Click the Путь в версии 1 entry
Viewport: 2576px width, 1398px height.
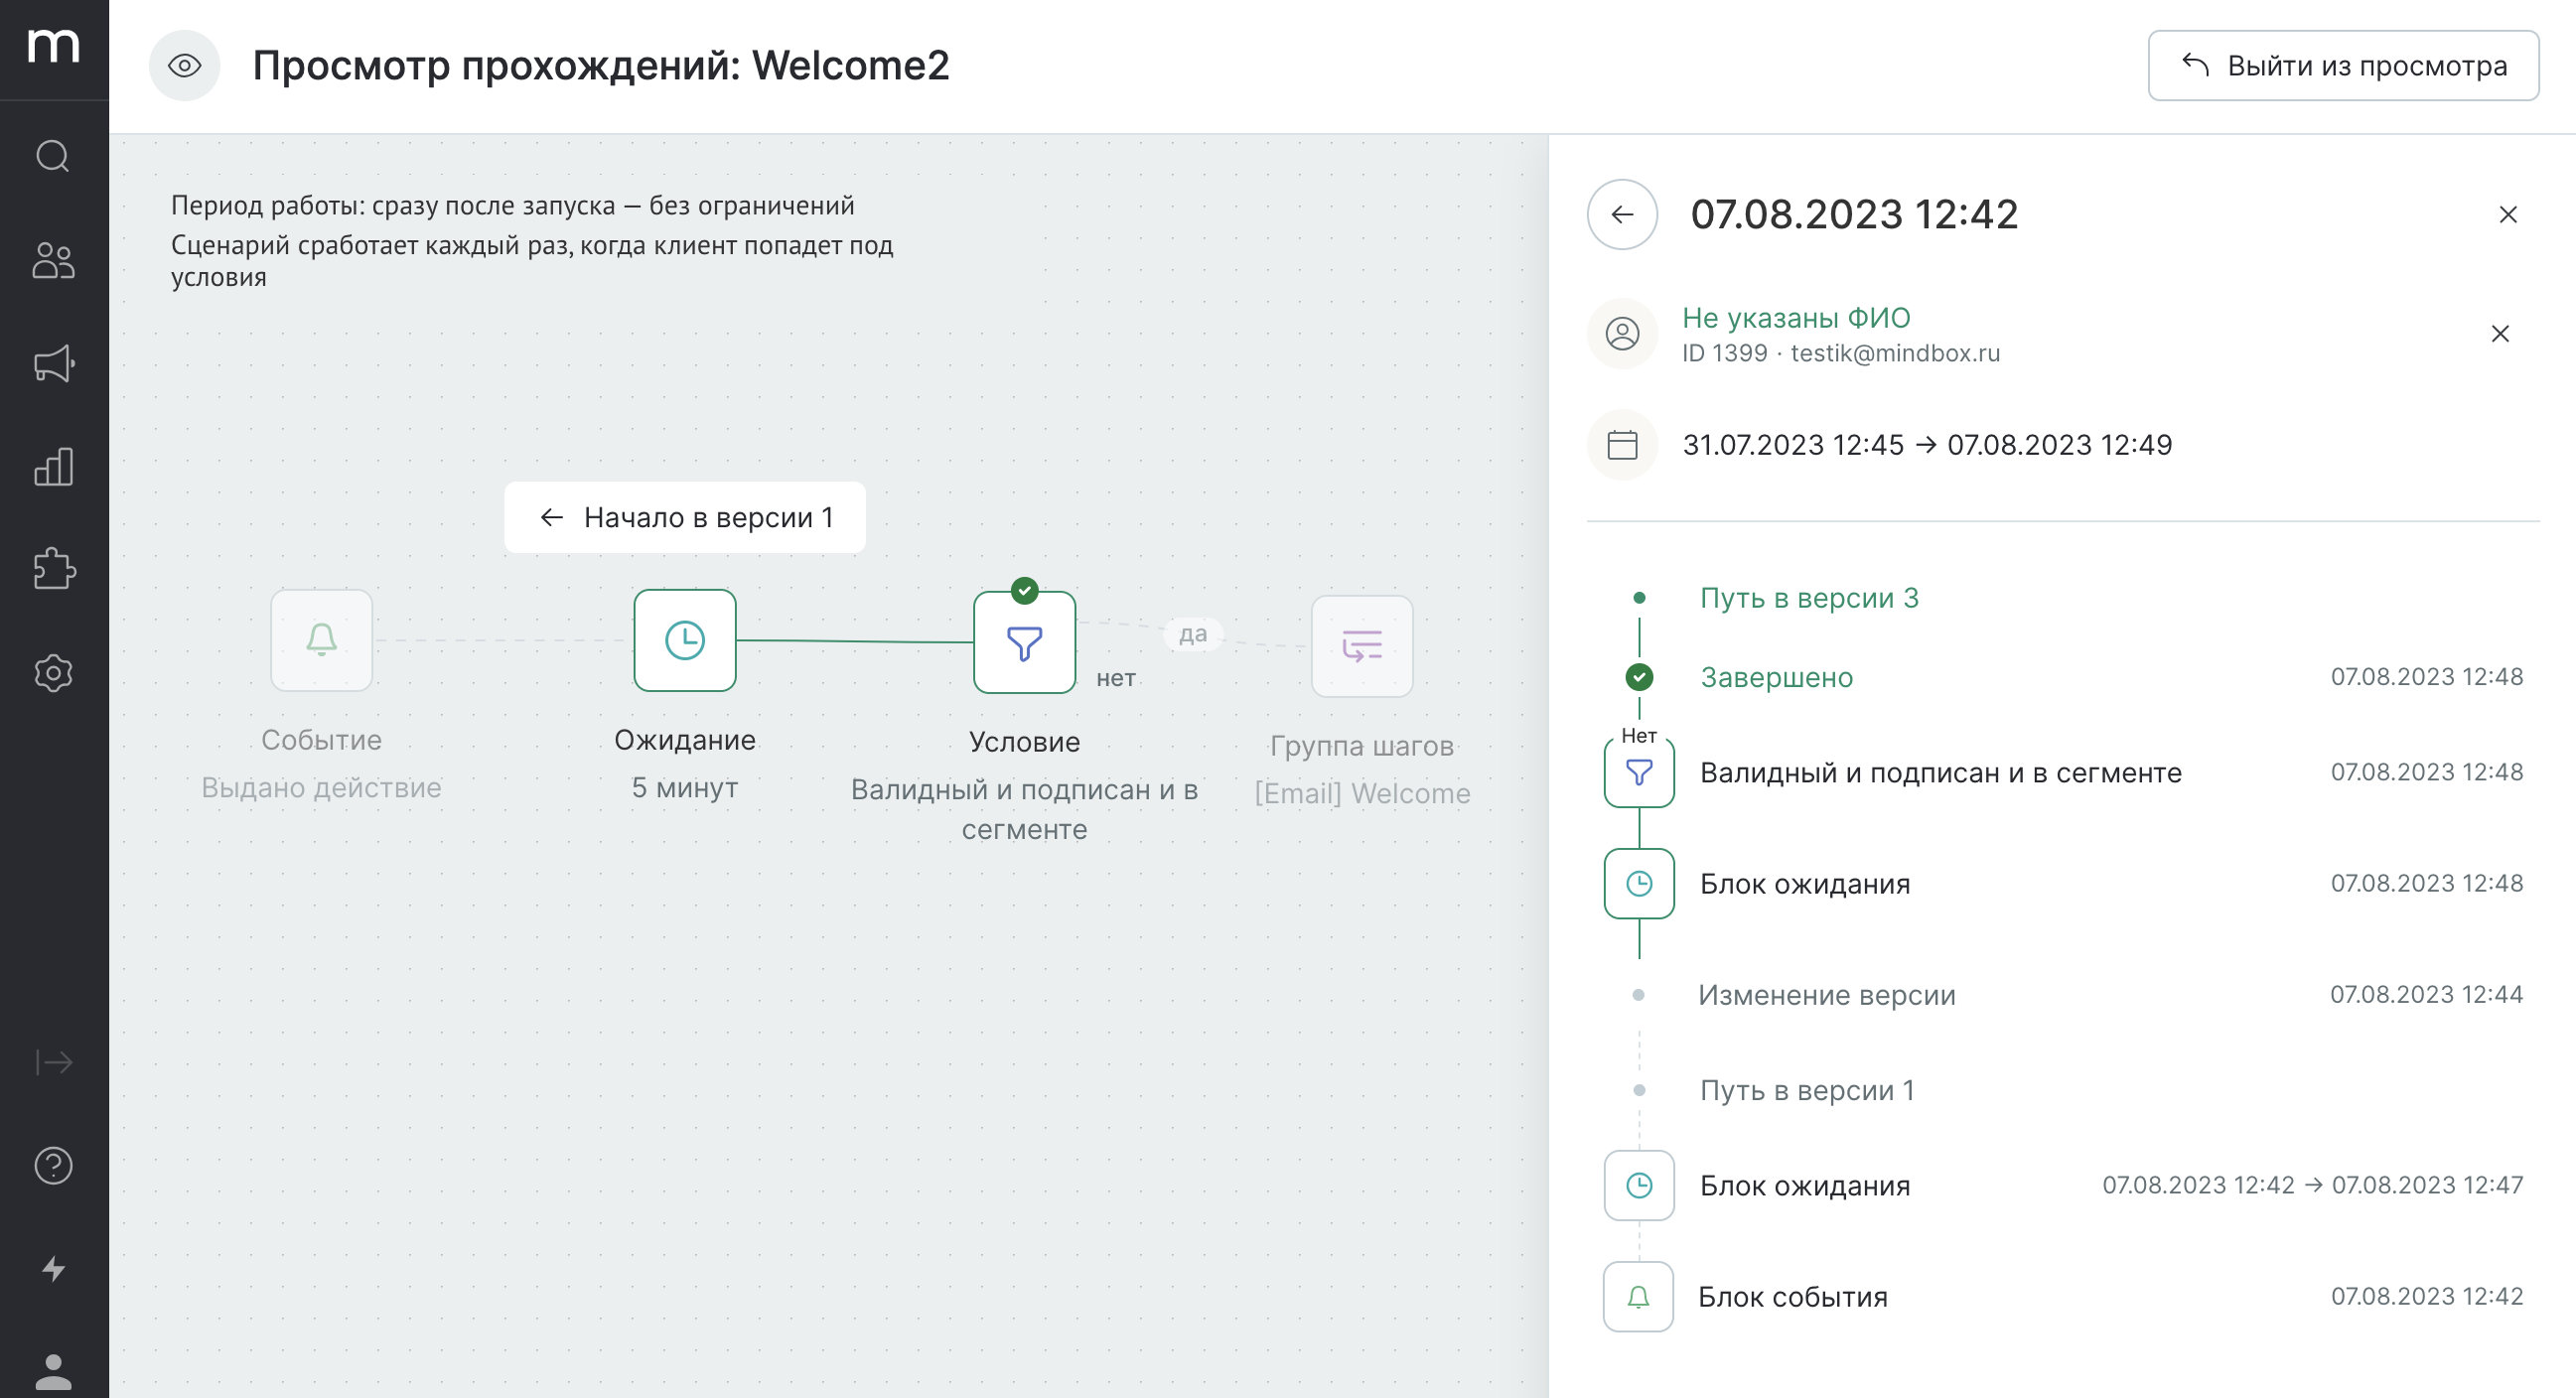(1807, 1090)
